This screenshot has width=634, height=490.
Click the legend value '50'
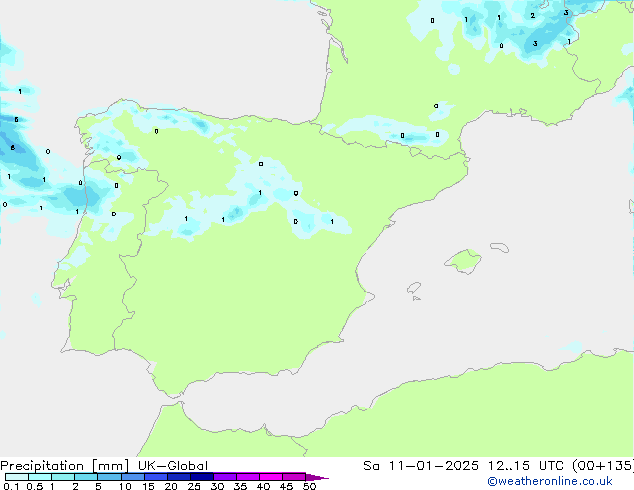tap(309, 486)
